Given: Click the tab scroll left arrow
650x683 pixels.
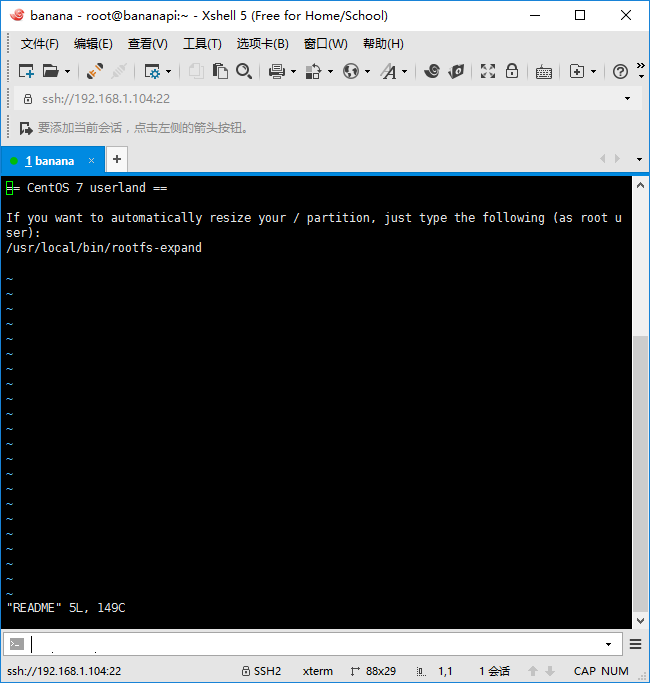Looking at the screenshot, I should pos(603,159).
